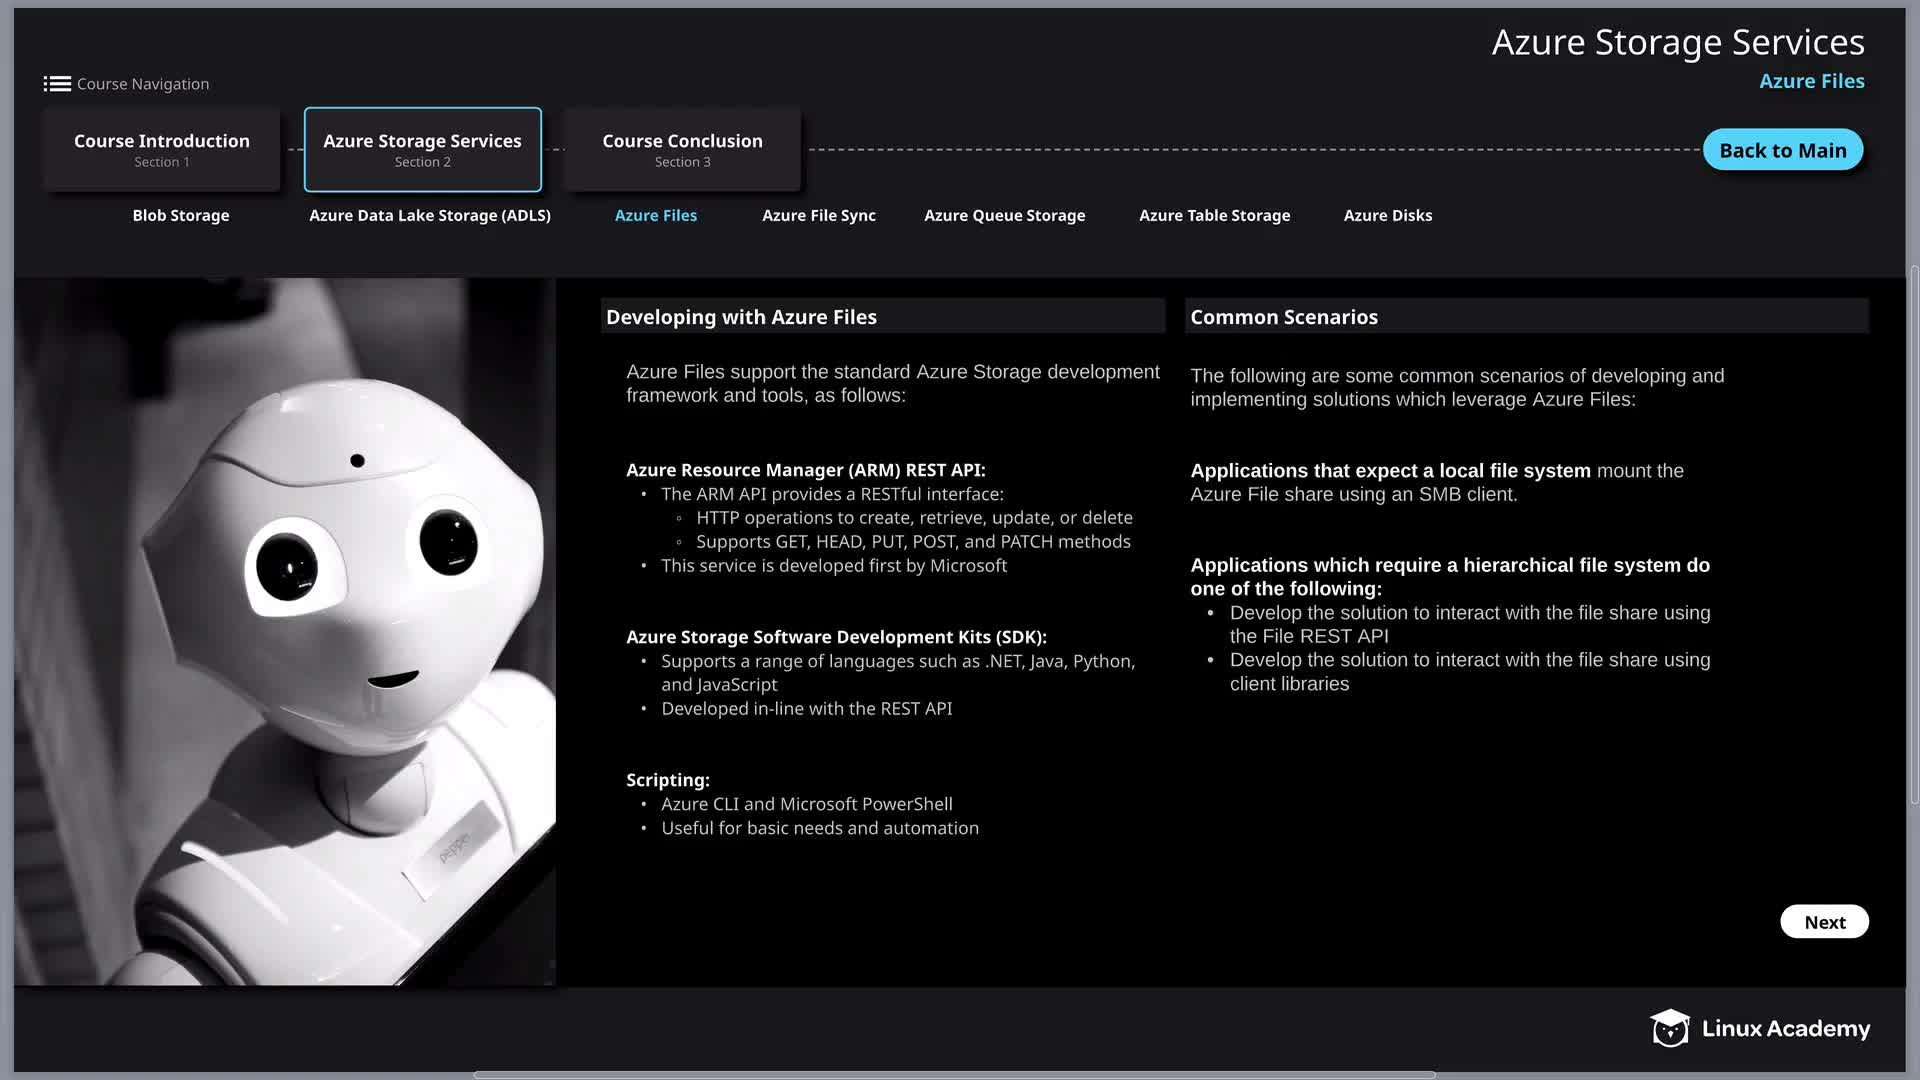This screenshot has width=1920, height=1080.
Task: Click the vertical scrollbar on right edge
Action: 1914,535
